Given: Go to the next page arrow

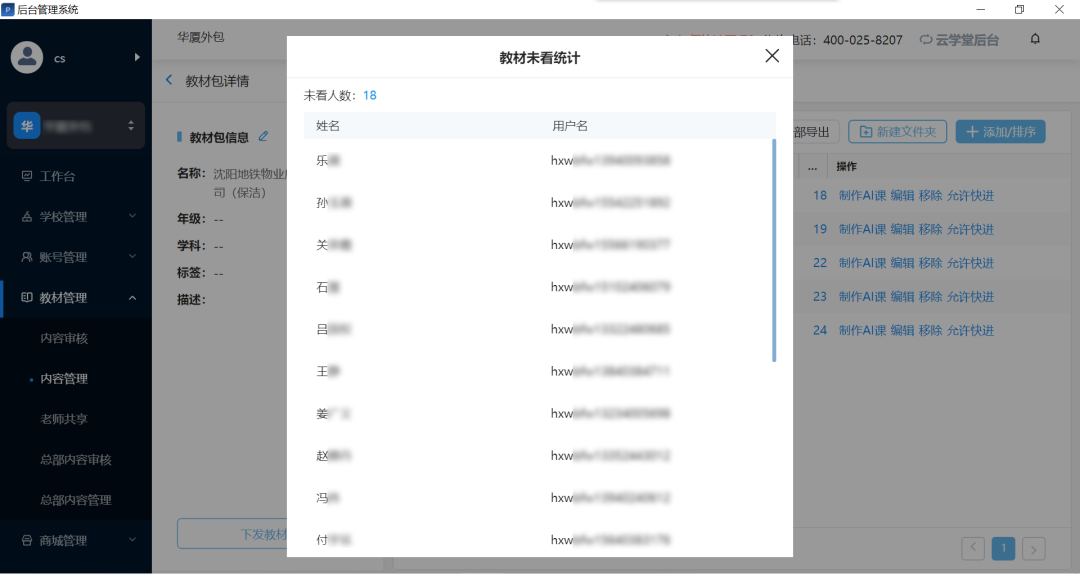Looking at the screenshot, I should click(1033, 549).
